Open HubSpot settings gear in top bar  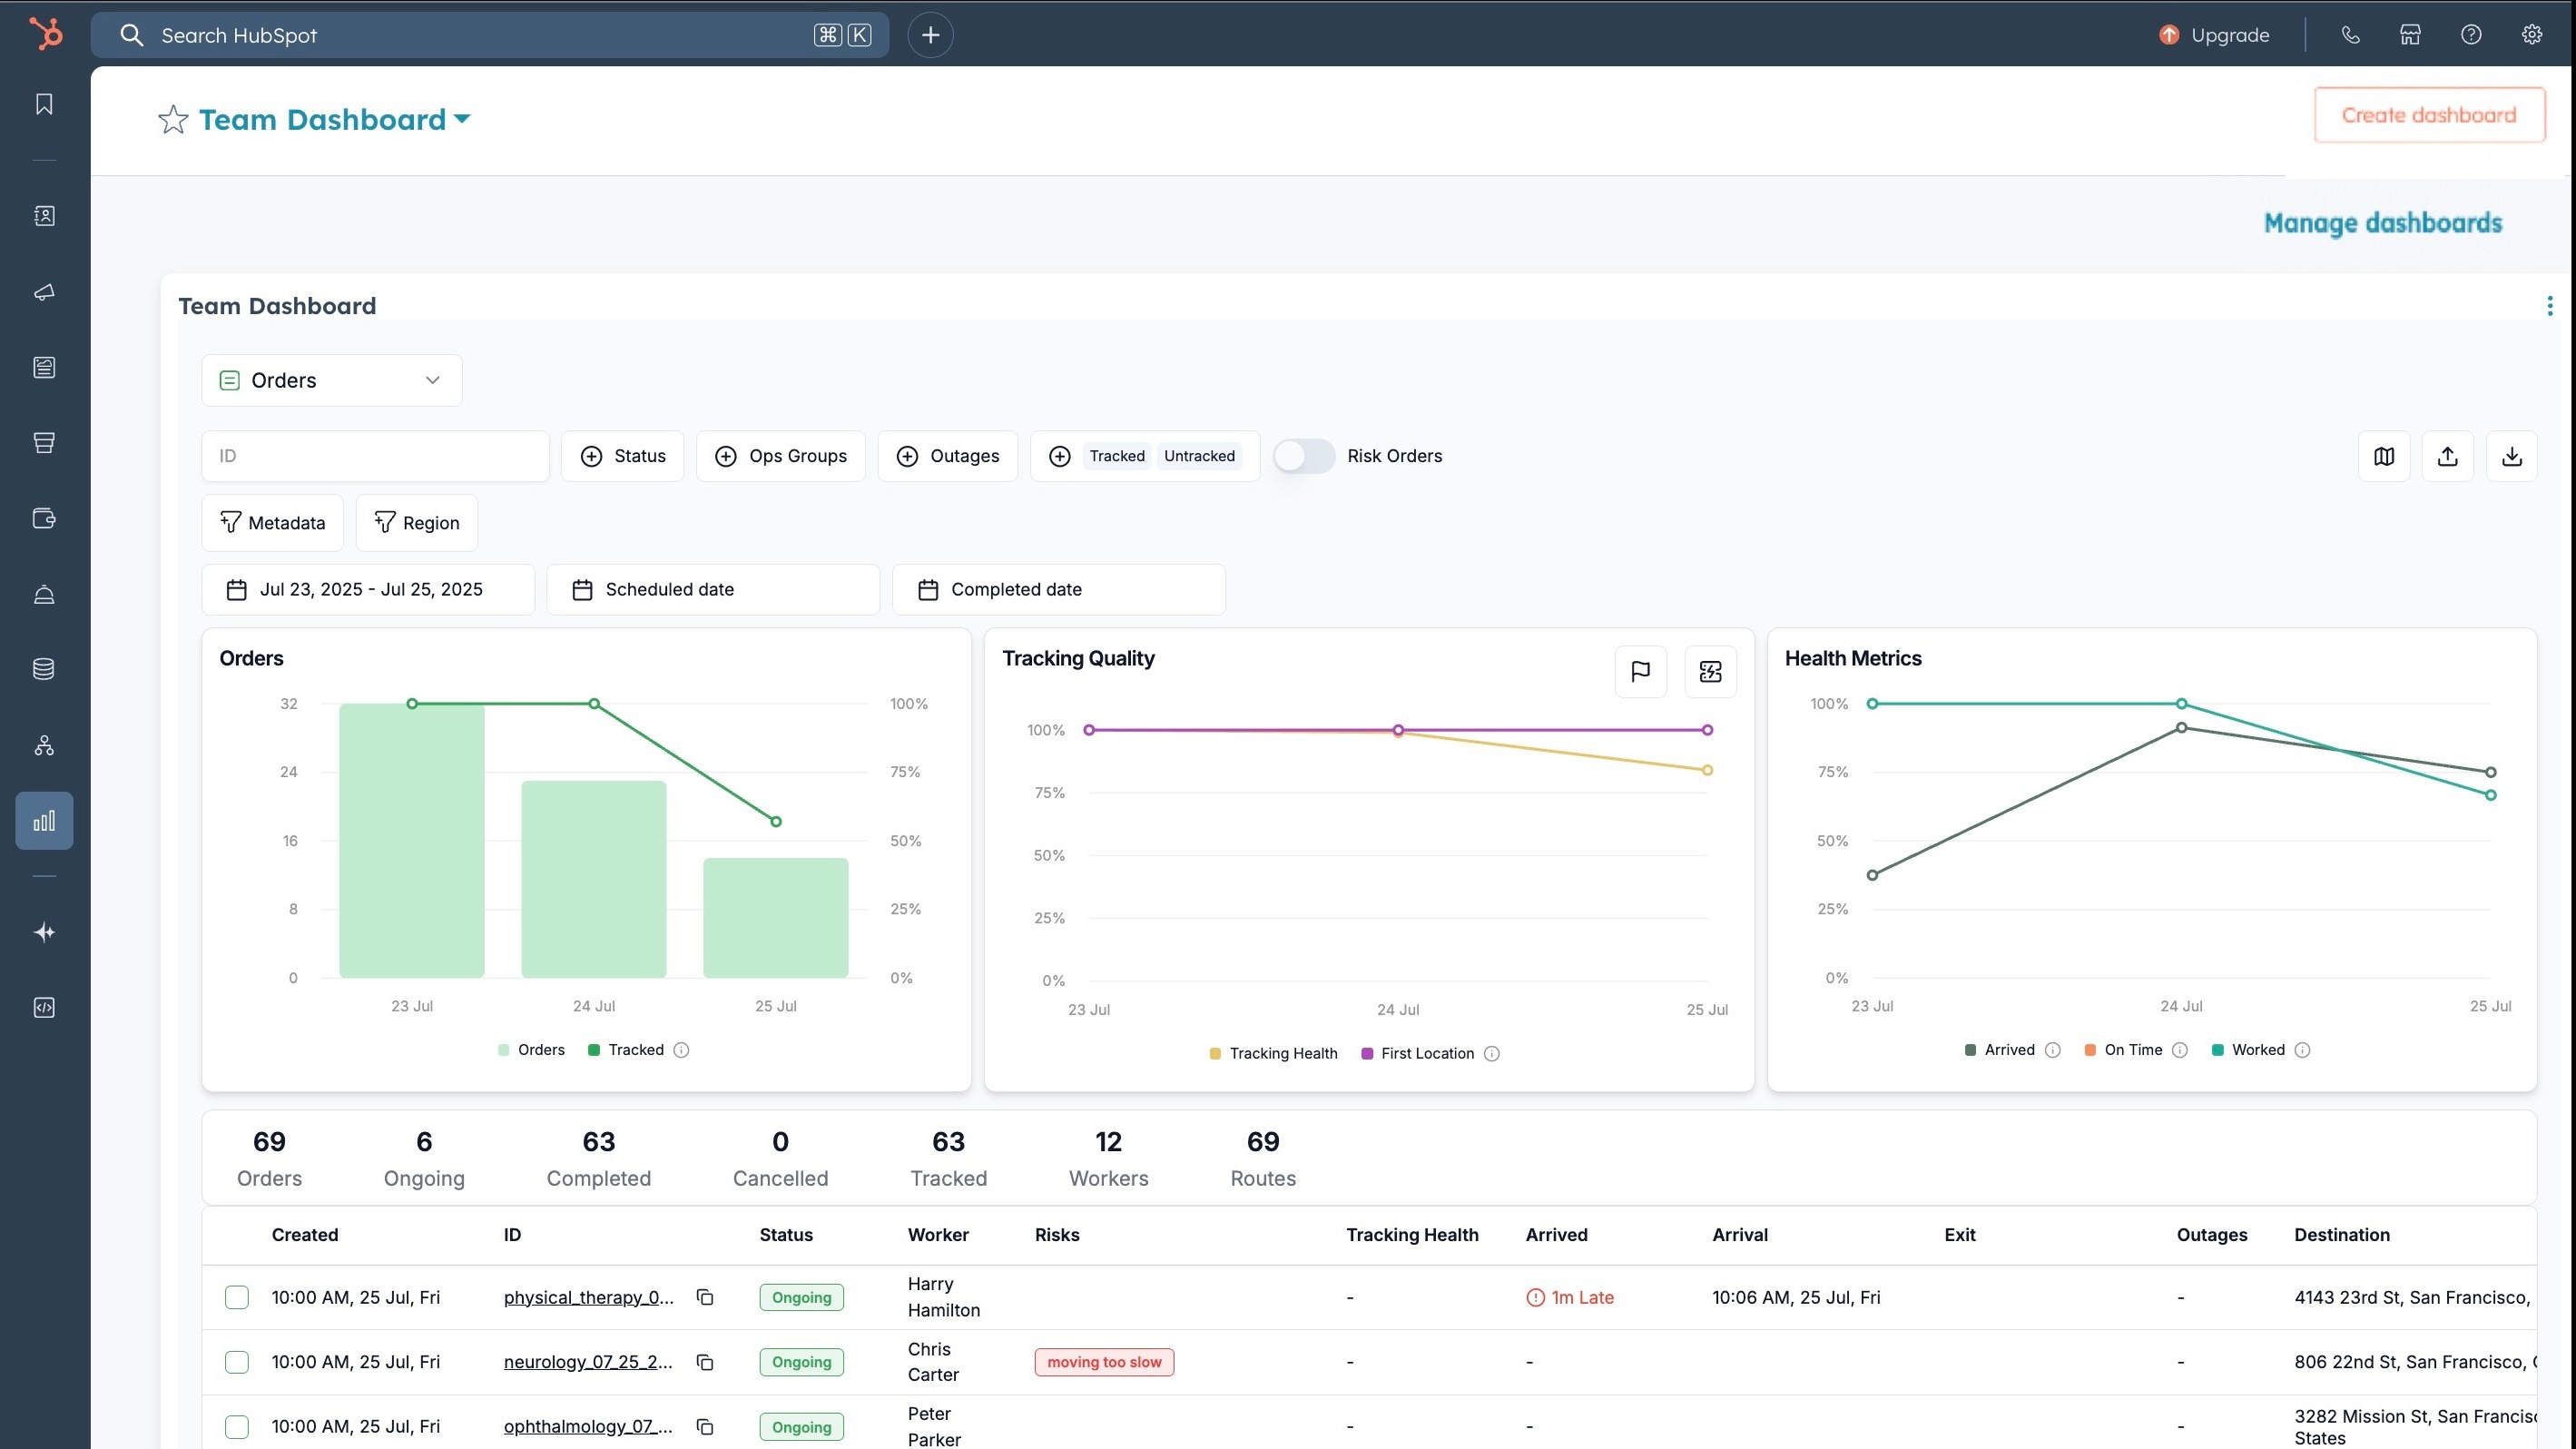(2532, 34)
